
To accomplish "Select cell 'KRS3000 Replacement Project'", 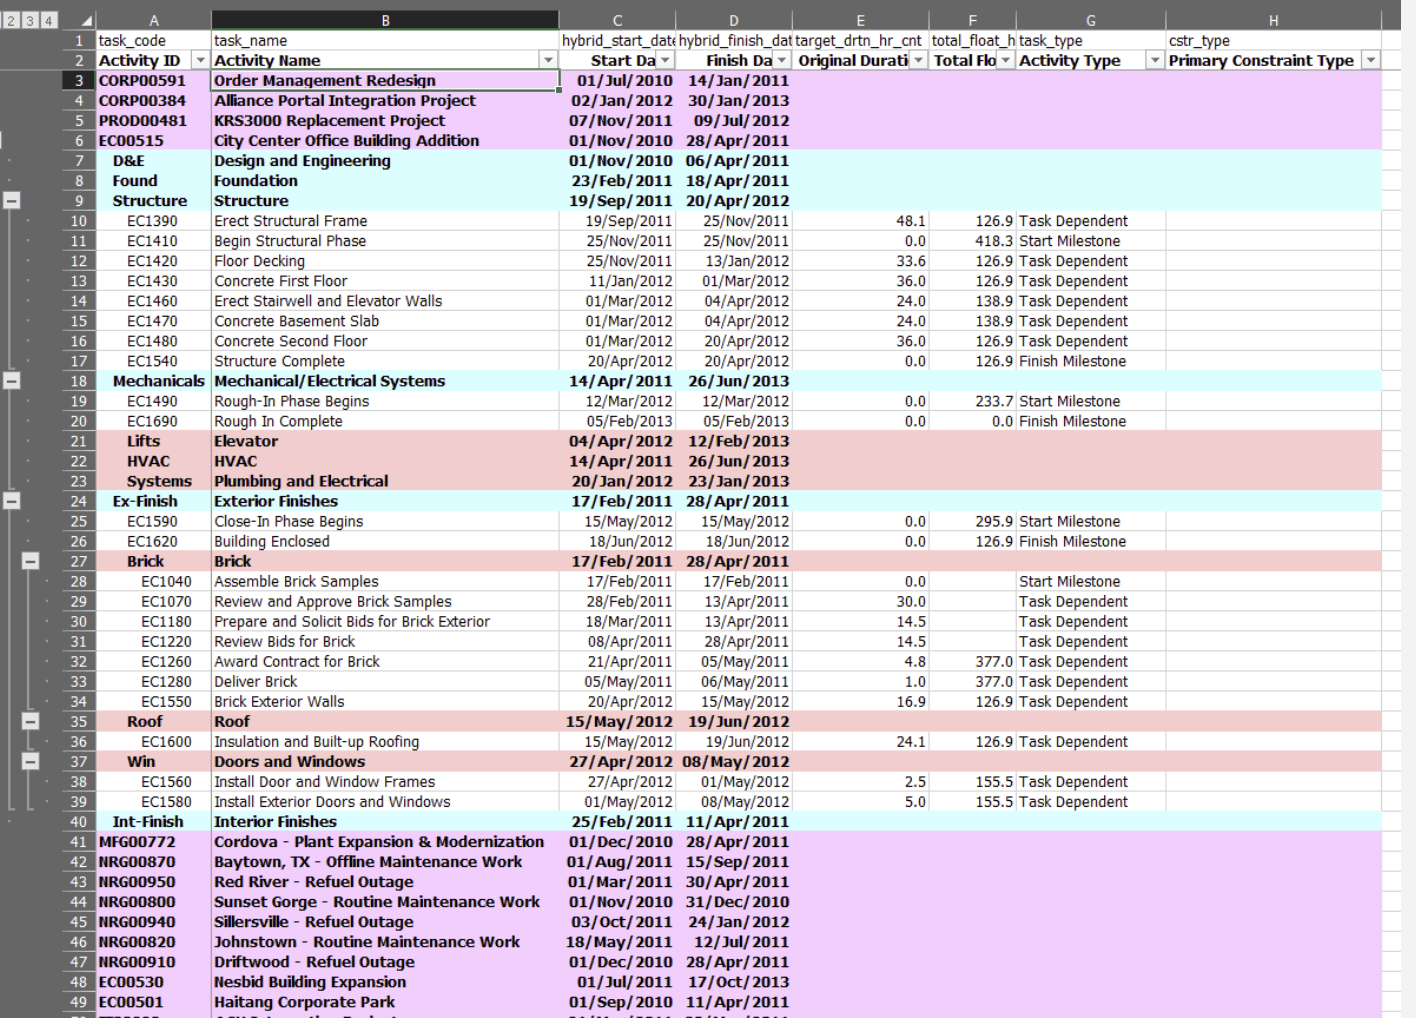I will (x=385, y=121).
